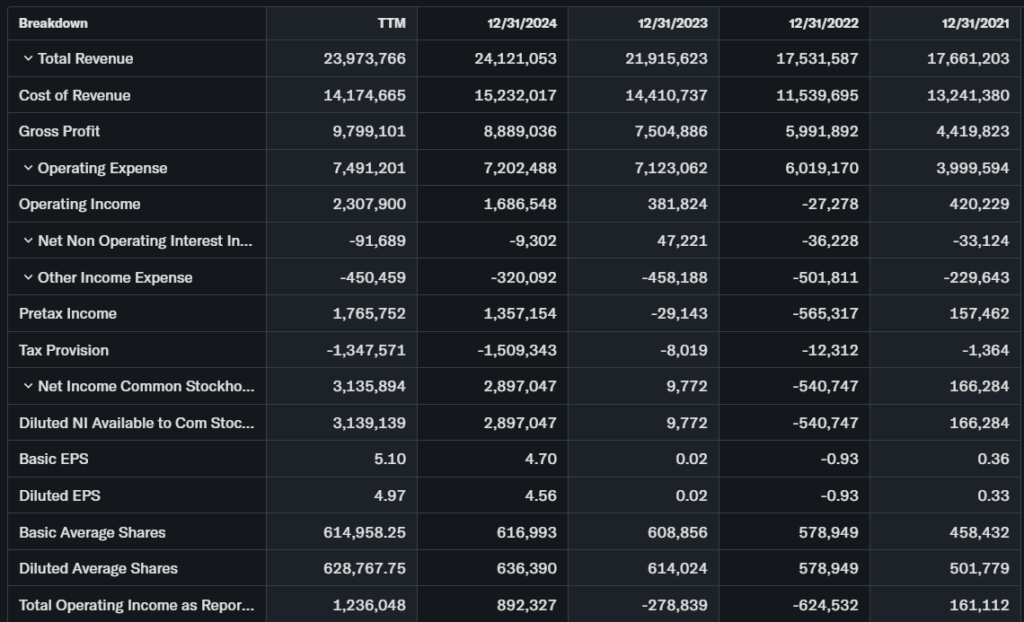Click the Pretax Income row label

click(x=68, y=313)
